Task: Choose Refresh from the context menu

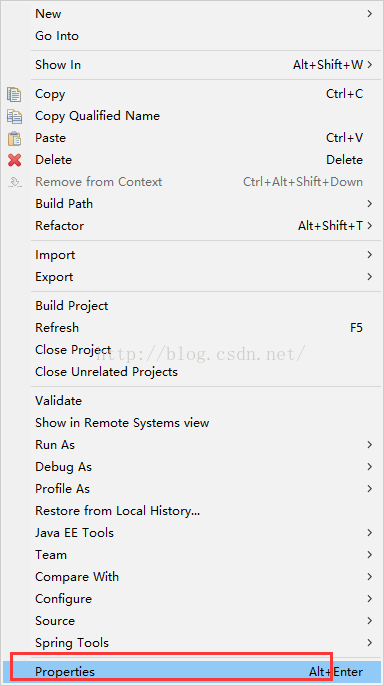Action: (192, 328)
